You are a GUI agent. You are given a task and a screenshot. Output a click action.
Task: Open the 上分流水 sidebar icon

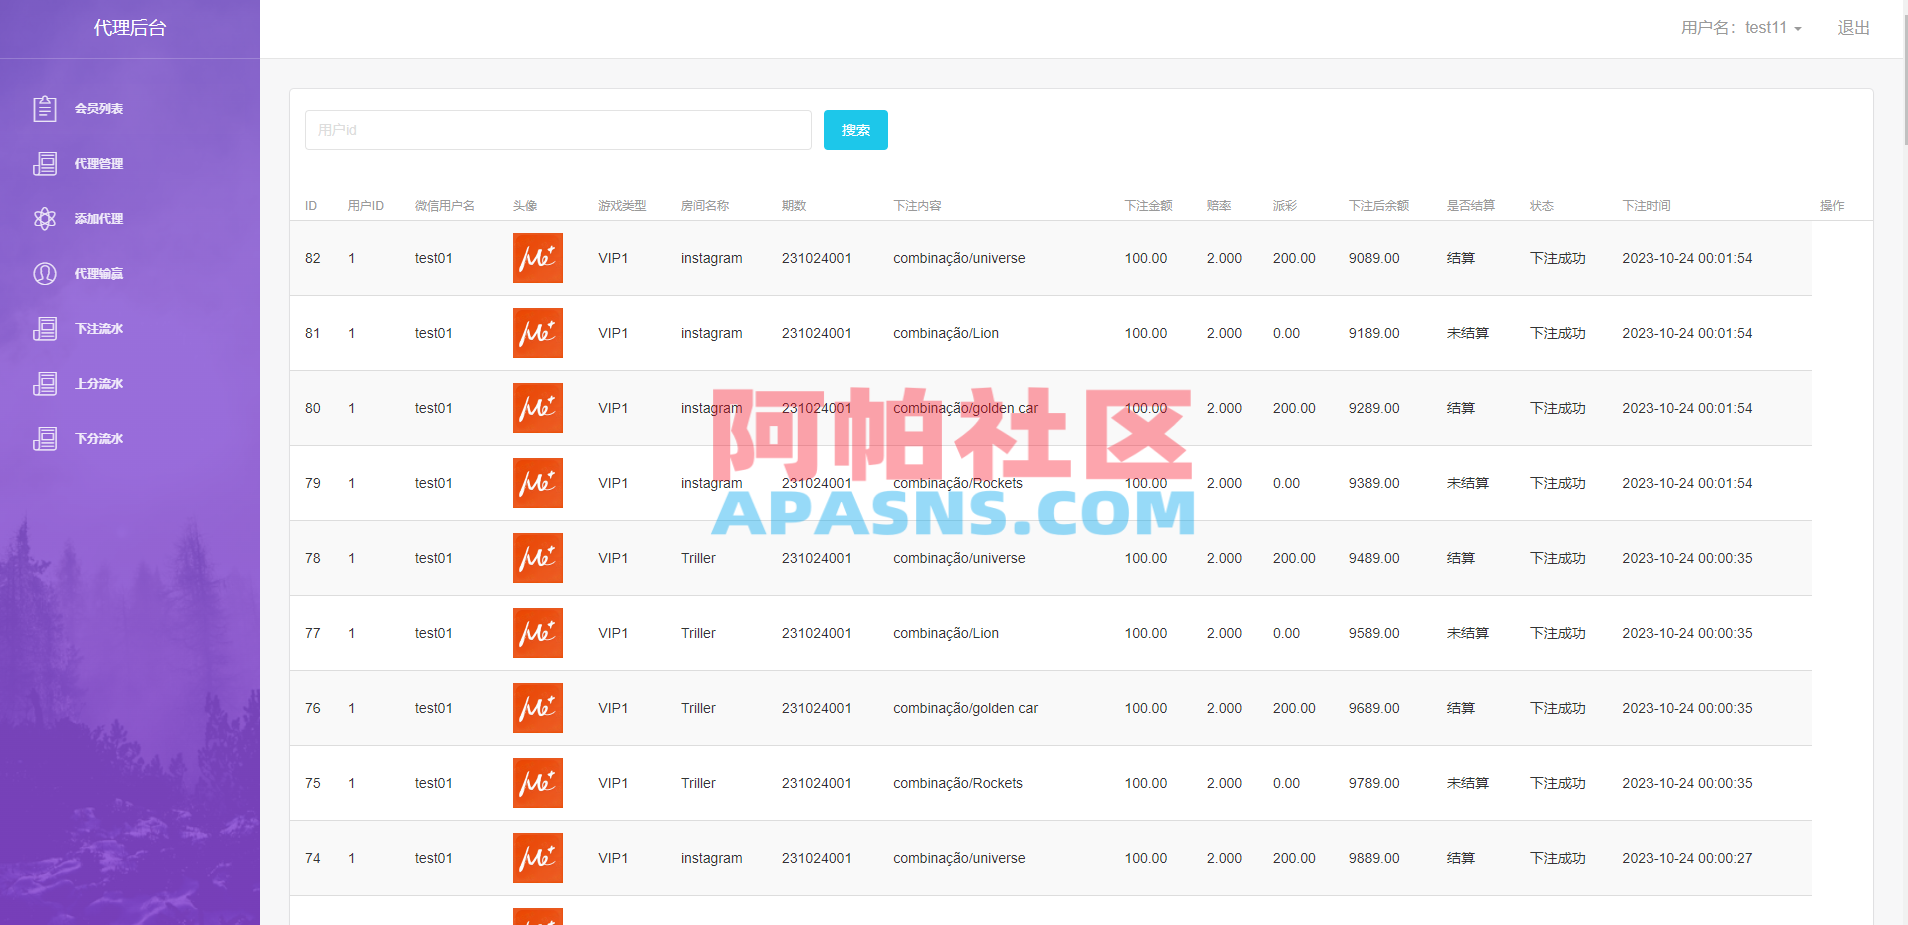click(45, 383)
